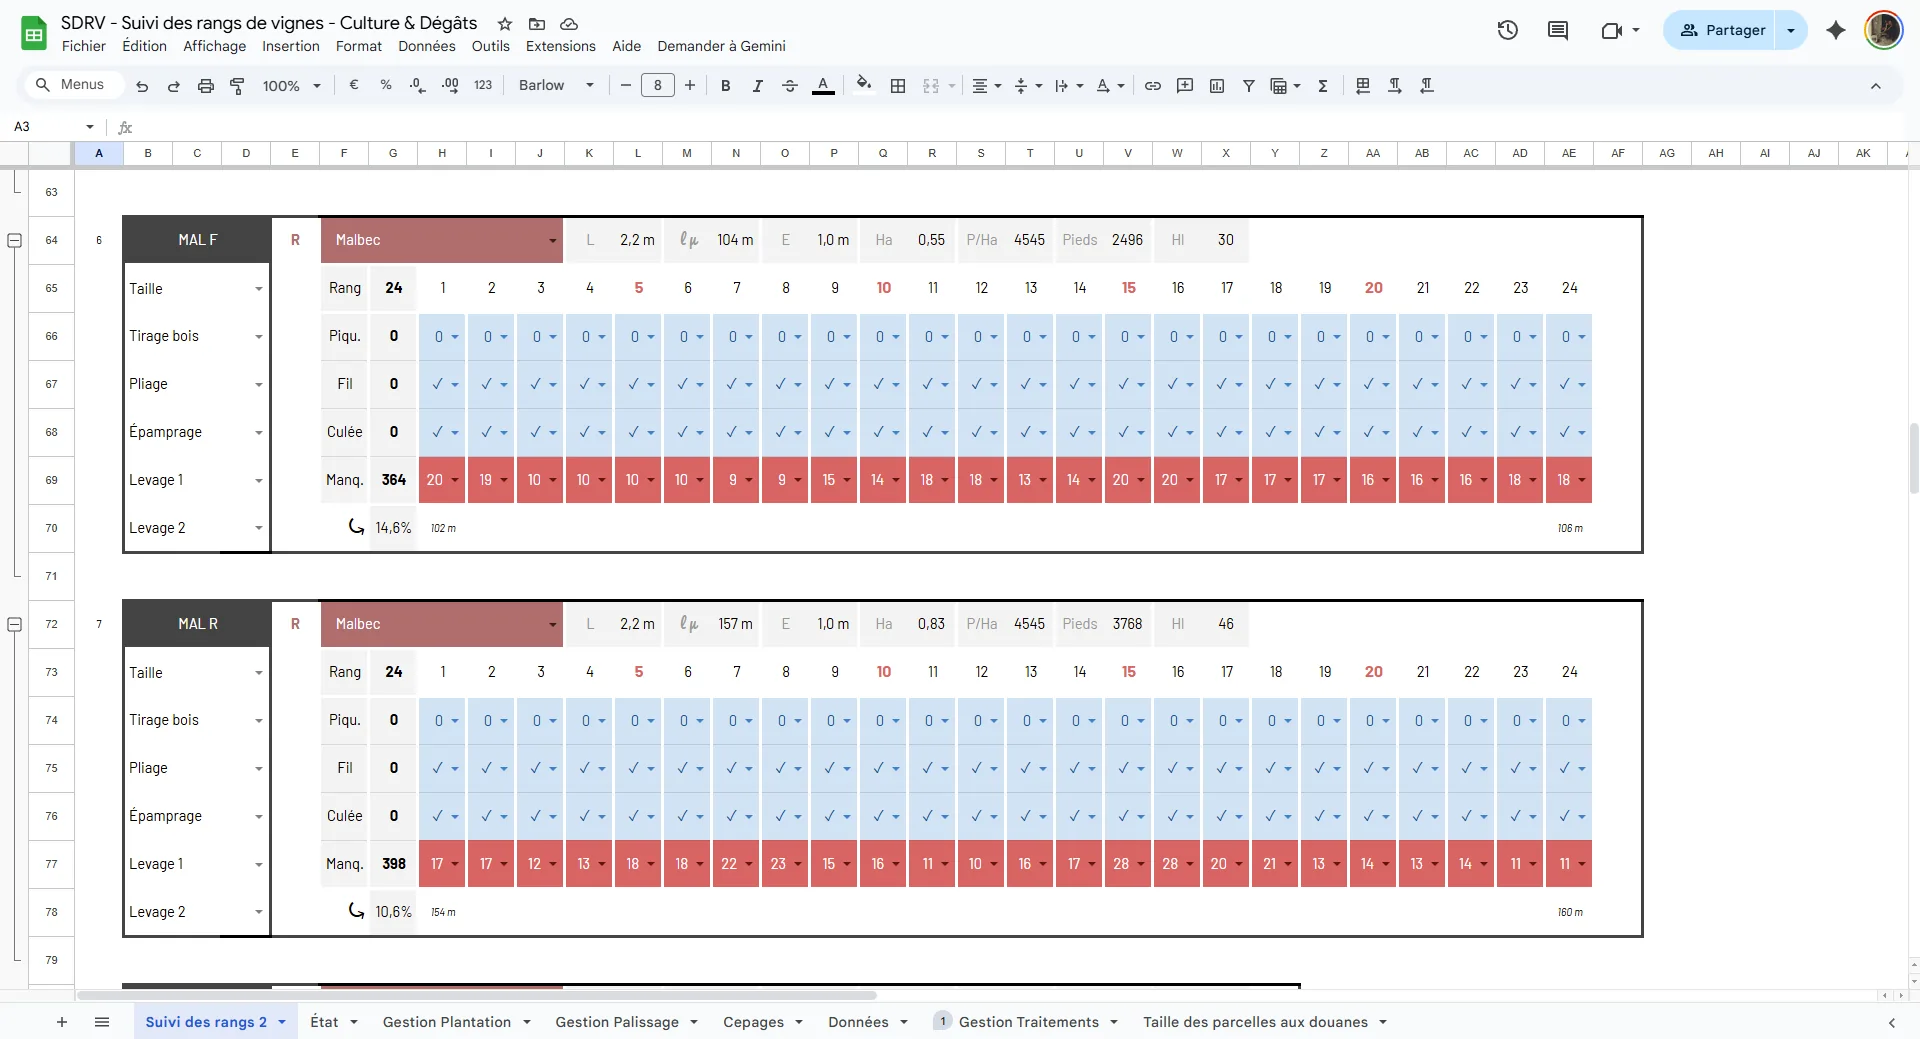Click the Partager share button
Viewport: 1920px width, 1039px height.
coord(1722,30)
